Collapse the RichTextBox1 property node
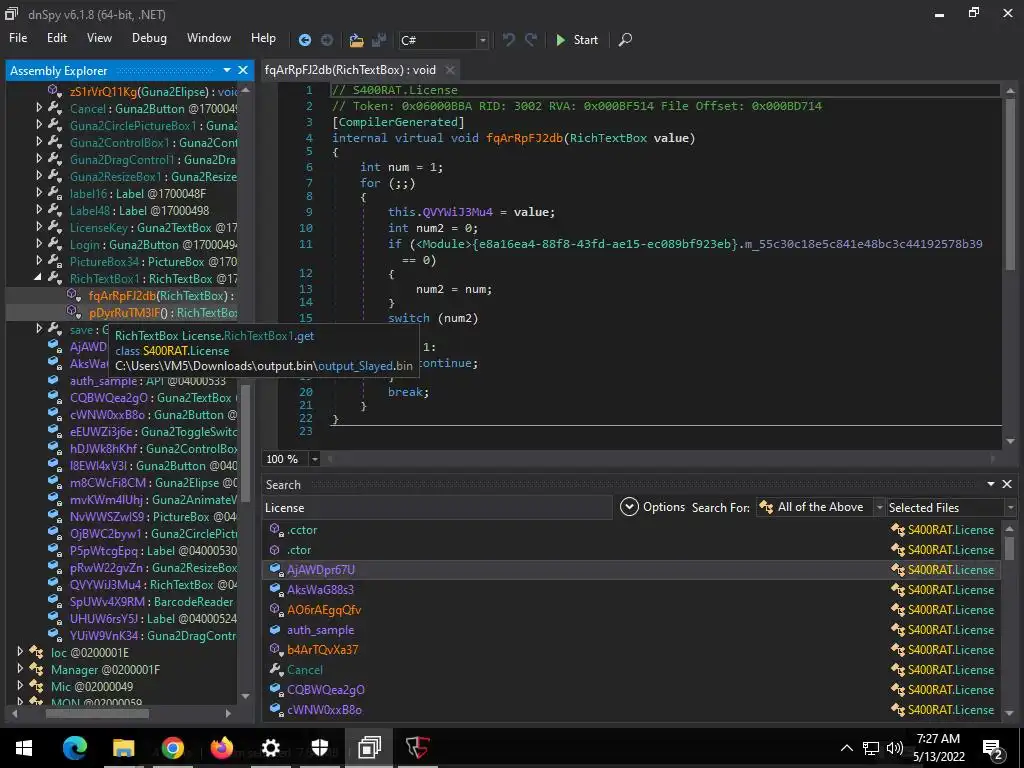 click(x=38, y=278)
